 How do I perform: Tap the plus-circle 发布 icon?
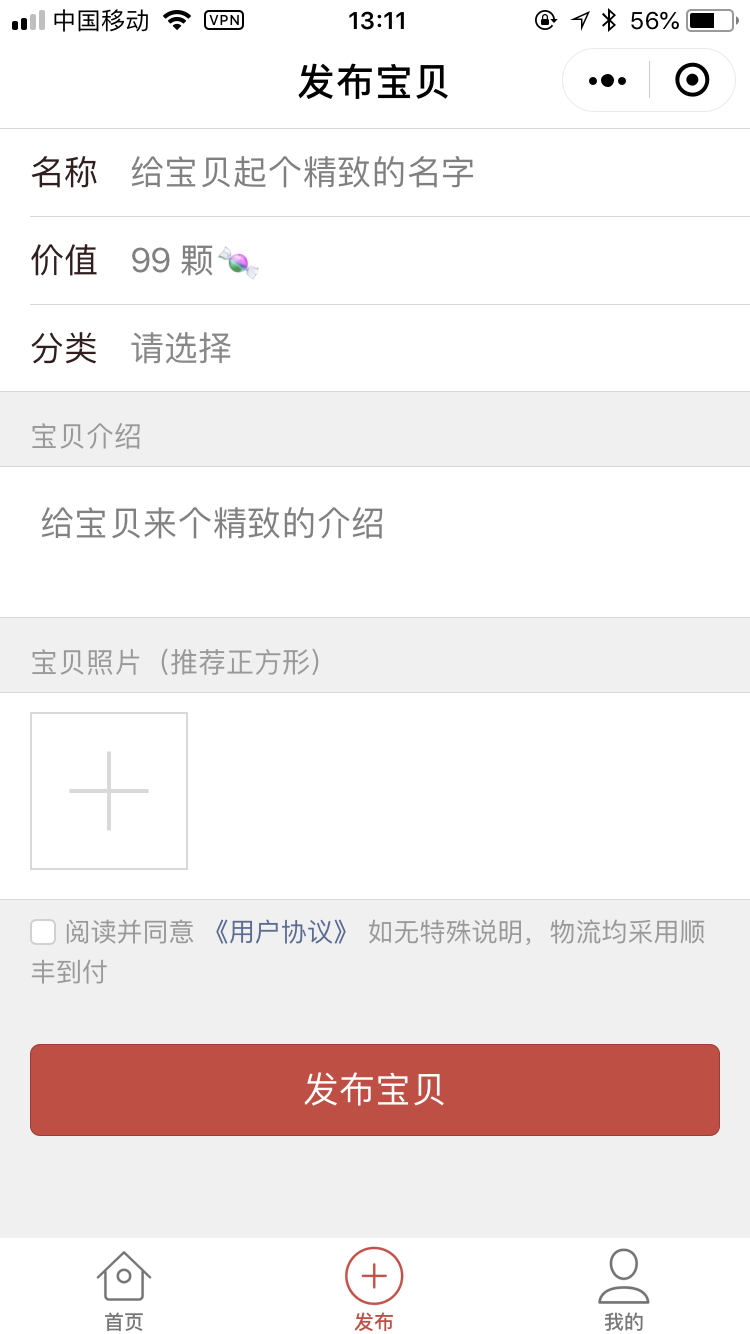pos(374,1276)
